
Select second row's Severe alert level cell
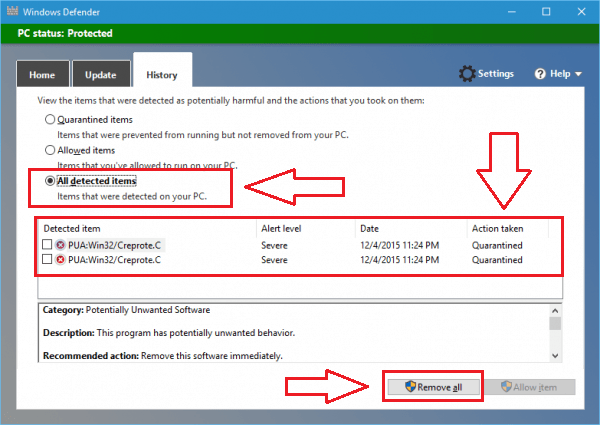[x=274, y=260]
